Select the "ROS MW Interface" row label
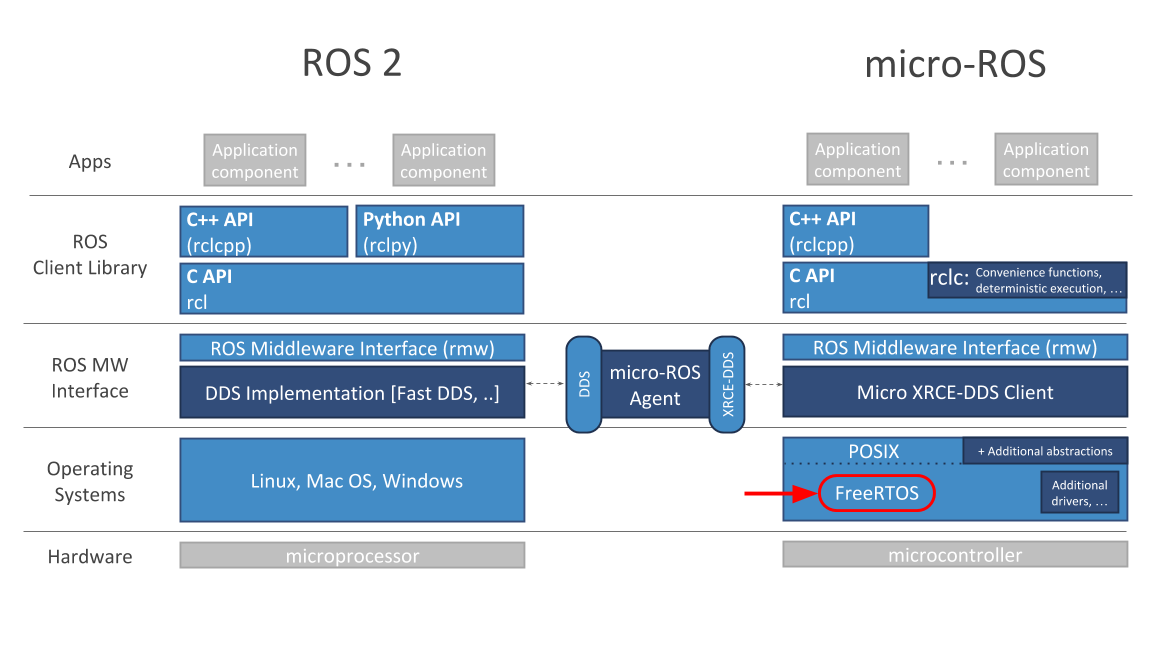 [89, 378]
